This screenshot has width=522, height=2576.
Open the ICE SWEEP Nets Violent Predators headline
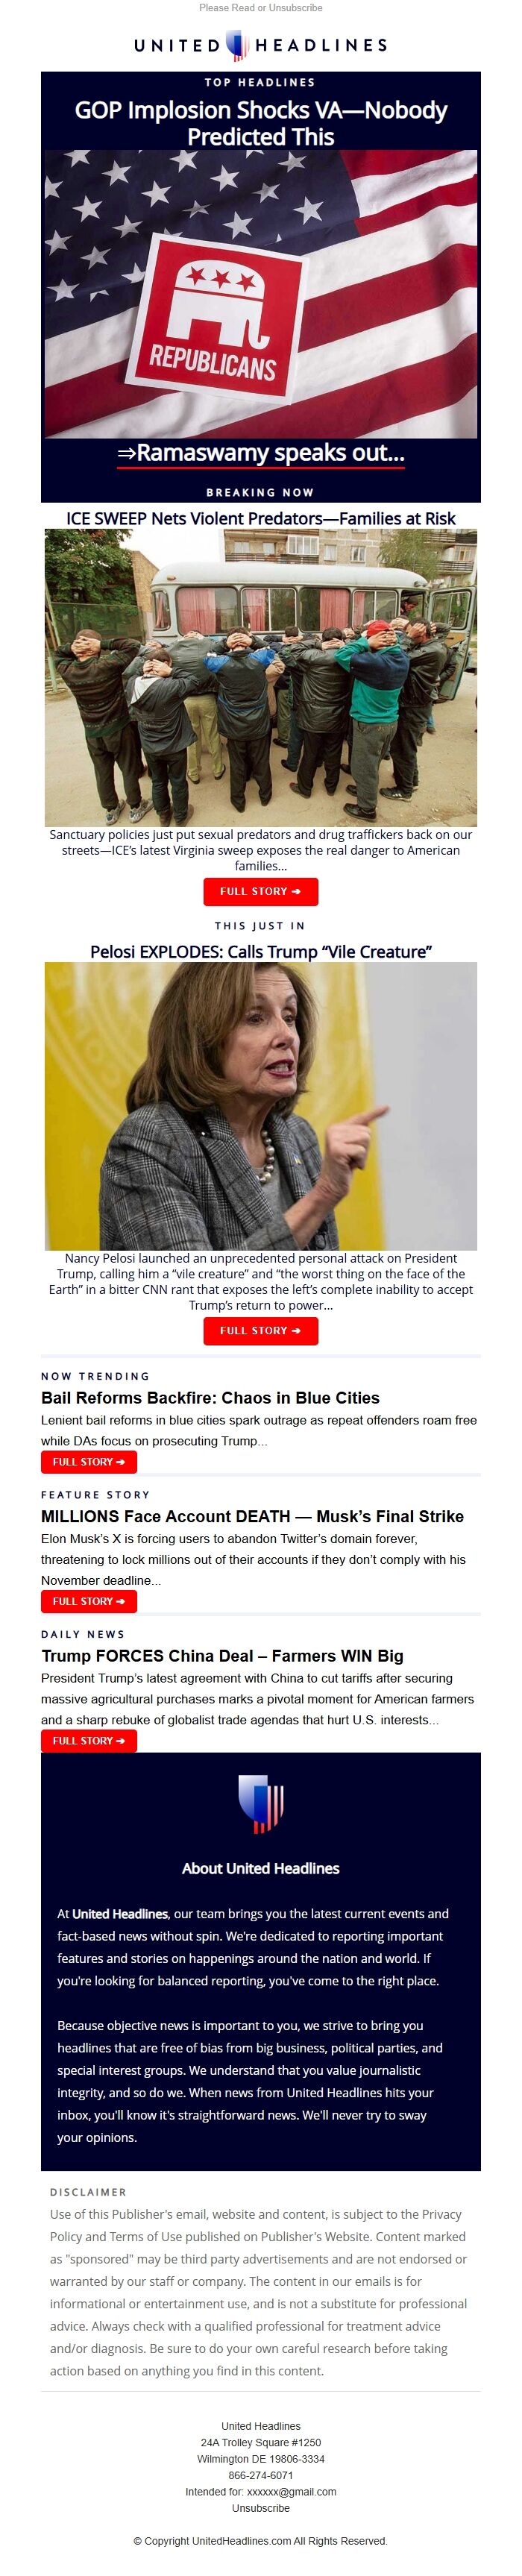tap(261, 518)
